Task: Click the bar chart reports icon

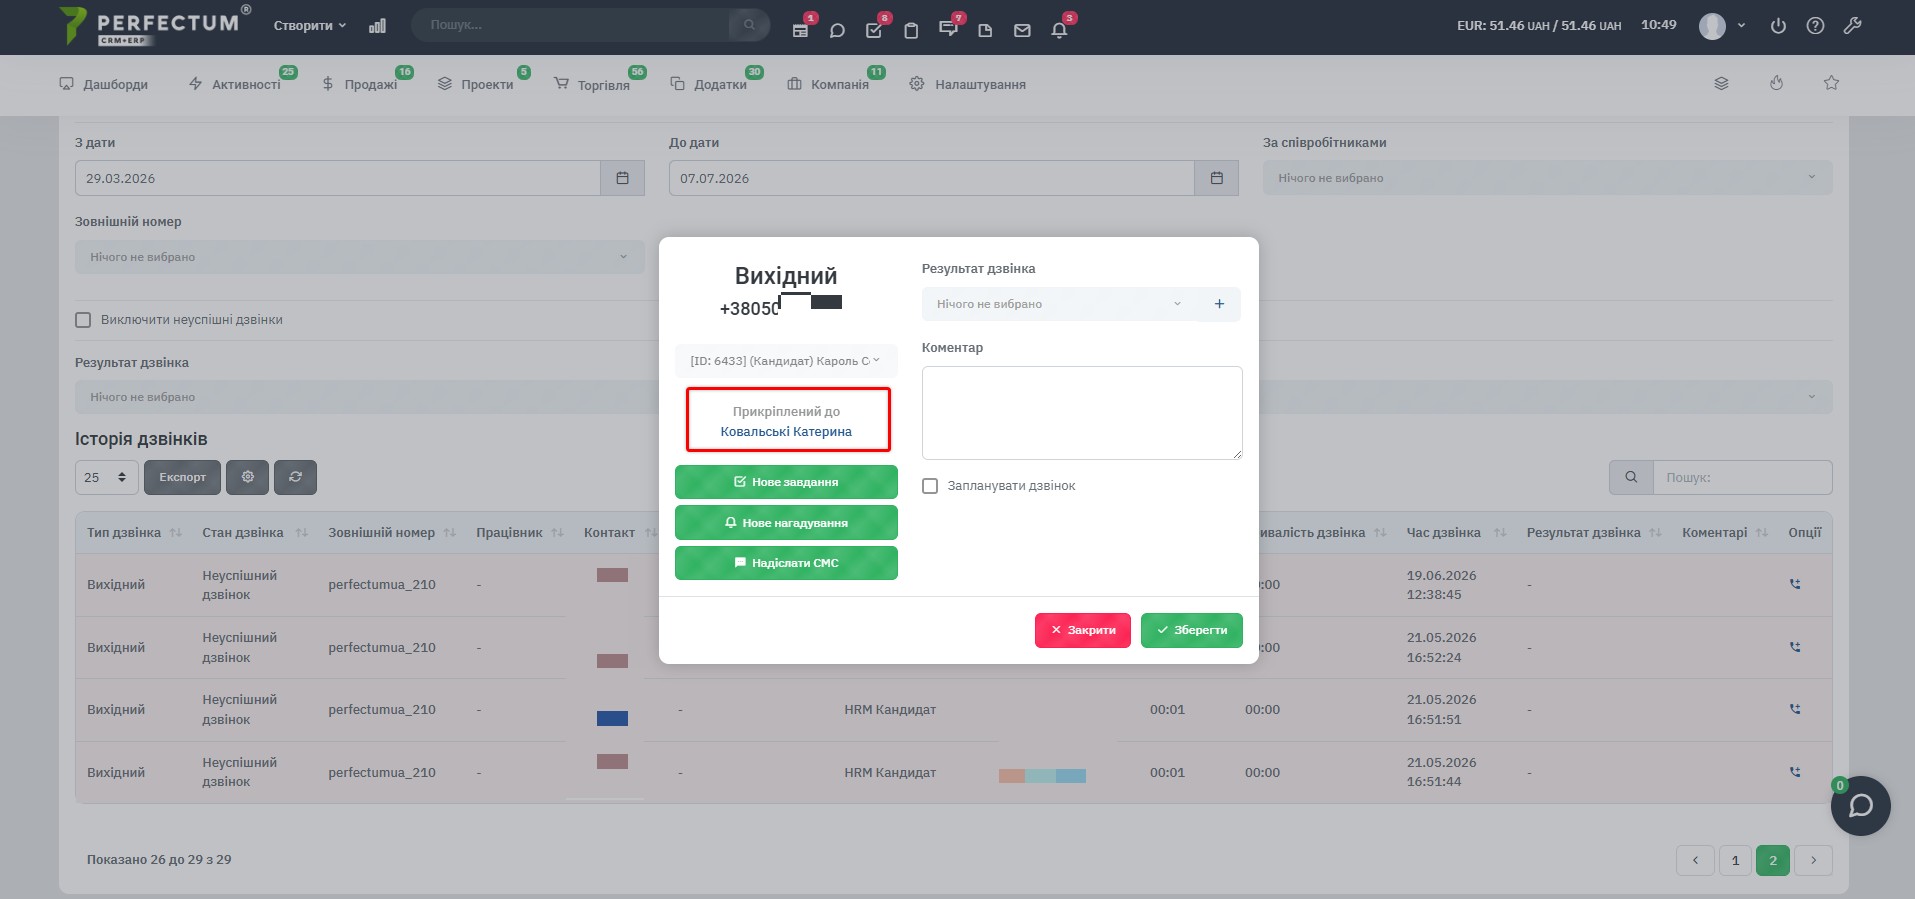Action: click(377, 26)
